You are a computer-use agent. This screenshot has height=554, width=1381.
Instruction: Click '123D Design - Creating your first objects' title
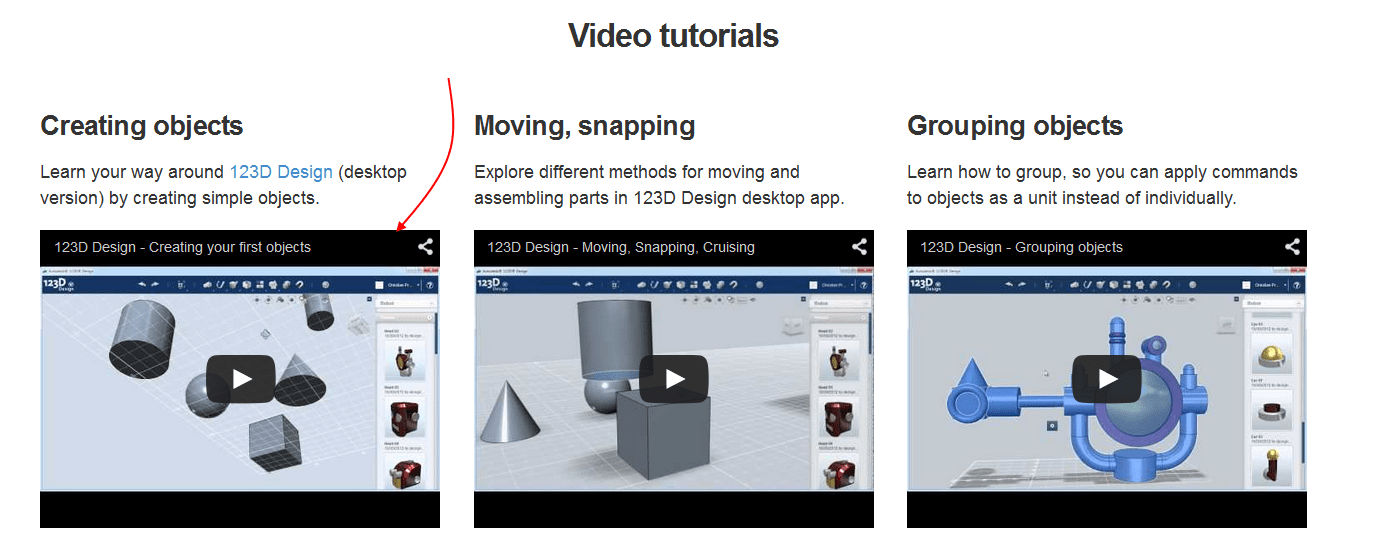183,247
